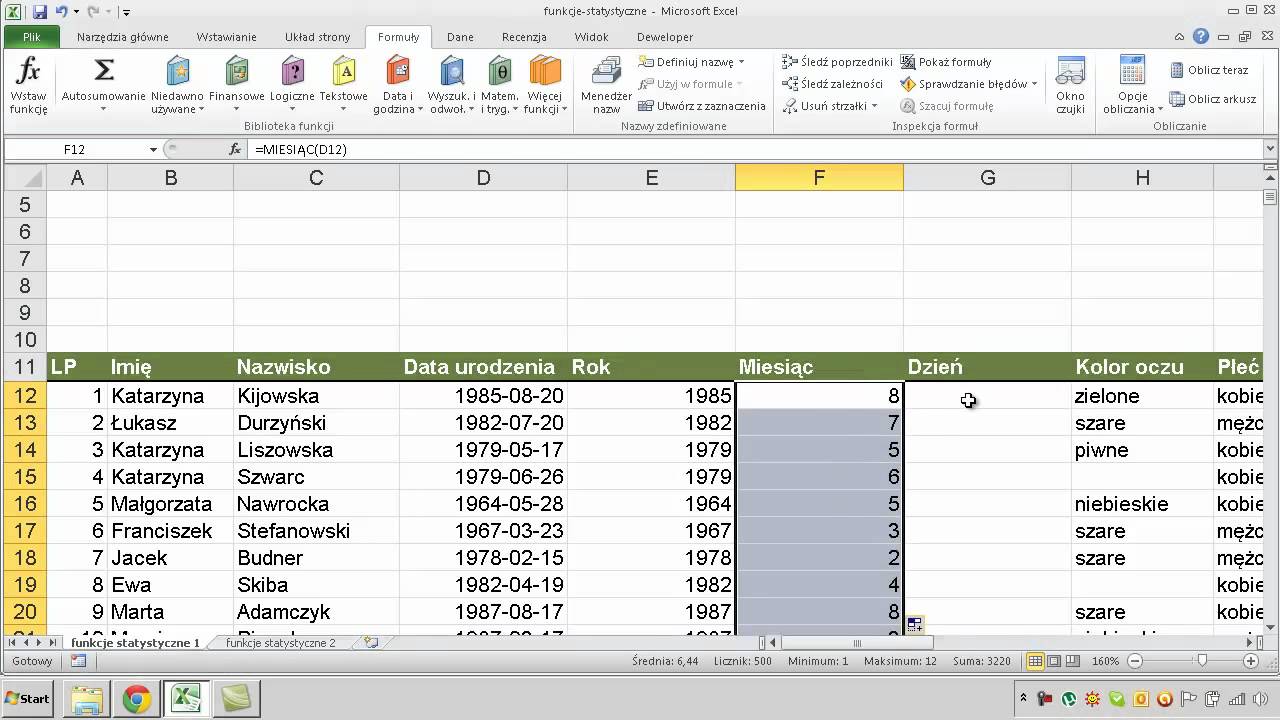Click the zoom in plus button
Screen dimensions: 1280x720
(x=1251, y=661)
